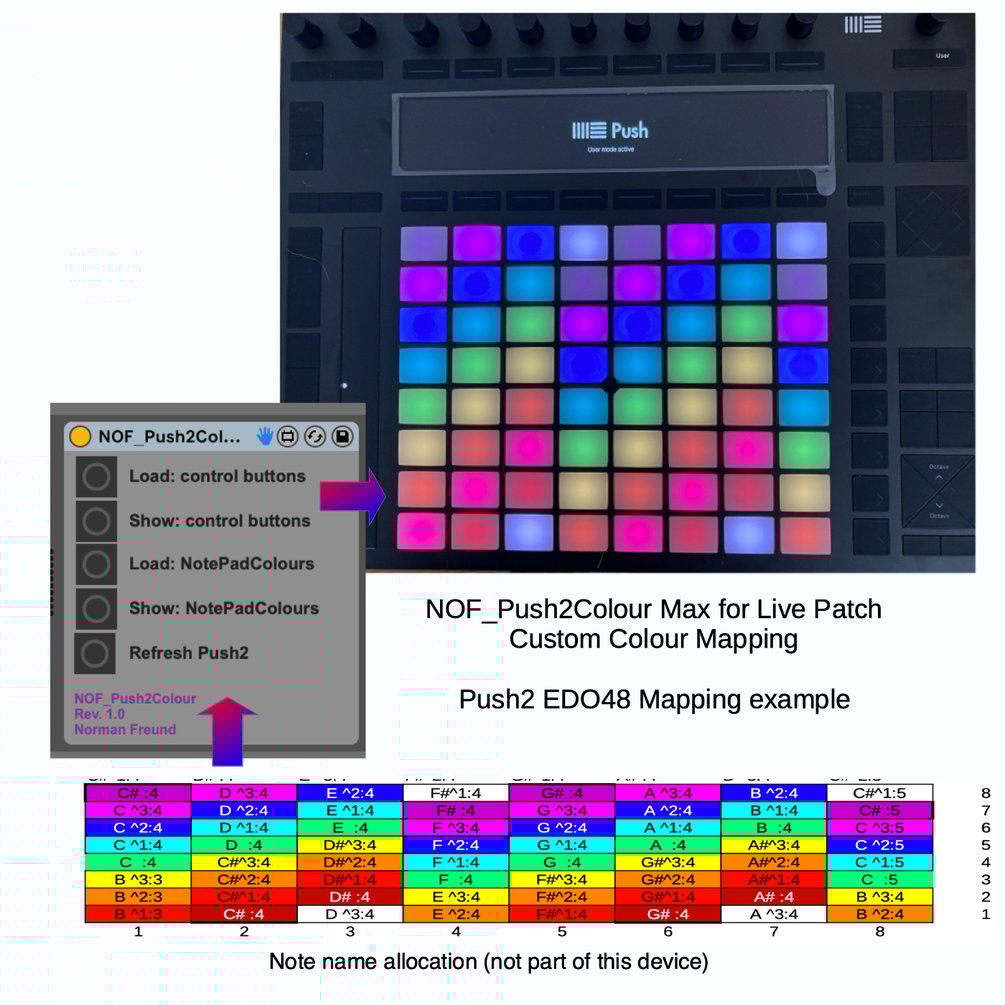1005x1005 pixels.
Task: Click the 'Rev. 1.0' text in device
Action: pos(99,714)
